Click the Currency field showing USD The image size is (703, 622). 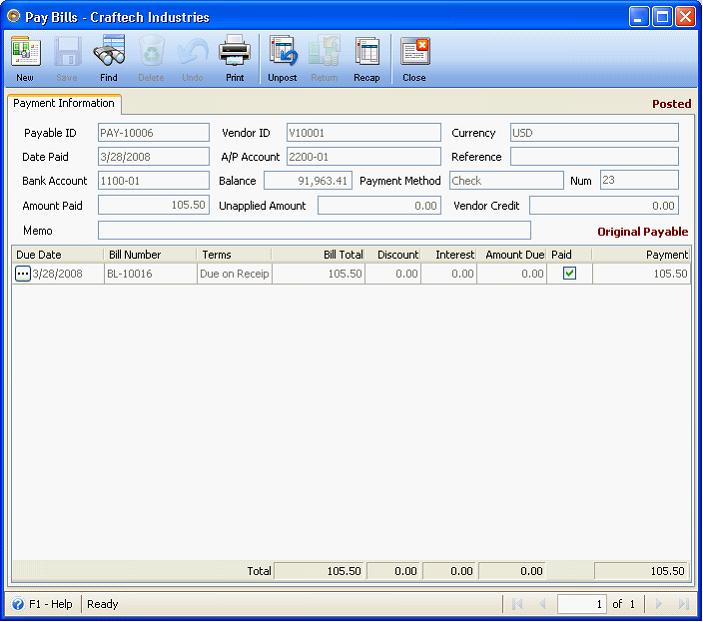pyautogui.click(x=594, y=133)
